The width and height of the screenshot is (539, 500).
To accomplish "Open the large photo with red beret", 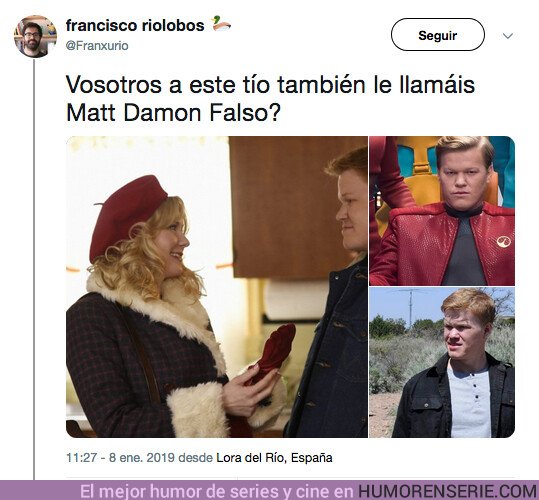I will coord(217,287).
